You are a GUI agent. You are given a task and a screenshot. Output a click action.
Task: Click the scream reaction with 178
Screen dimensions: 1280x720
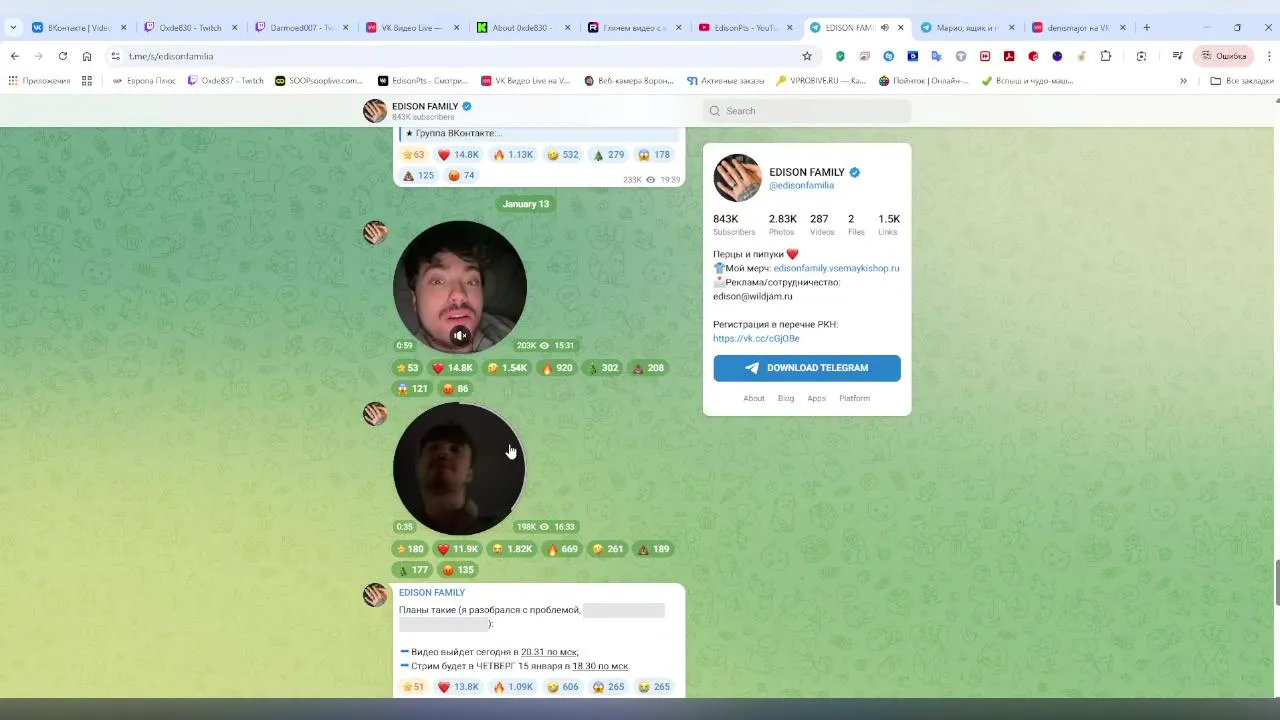[x=654, y=155]
